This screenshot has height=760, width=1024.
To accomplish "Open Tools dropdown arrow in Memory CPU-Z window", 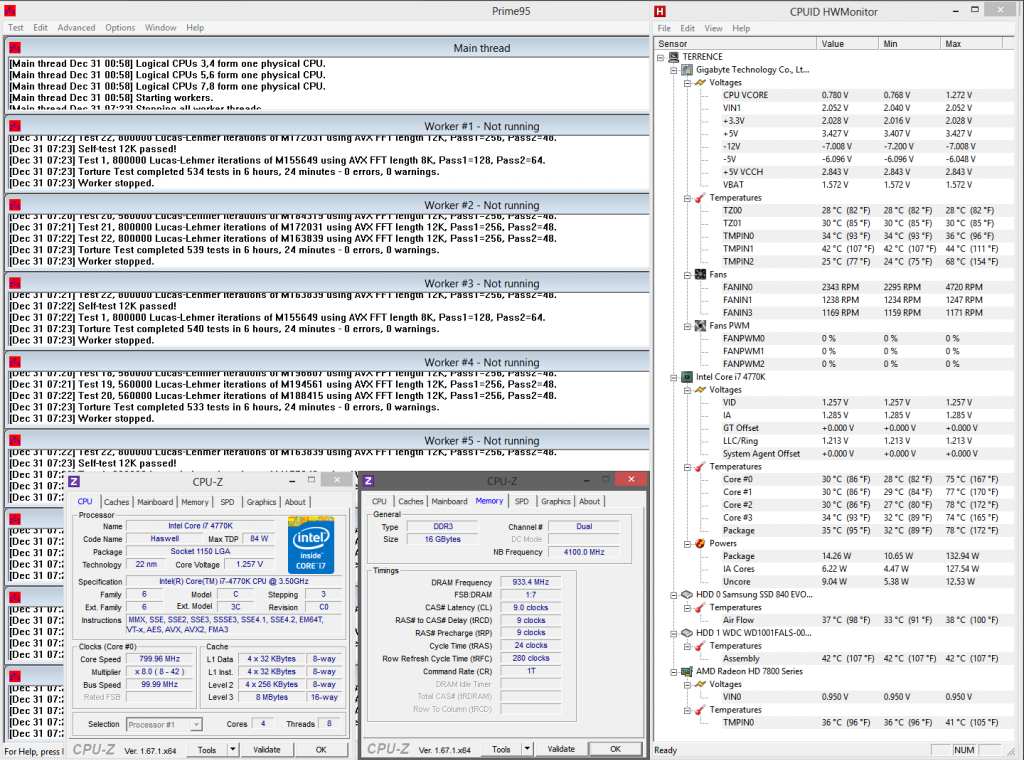I will tap(527, 749).
